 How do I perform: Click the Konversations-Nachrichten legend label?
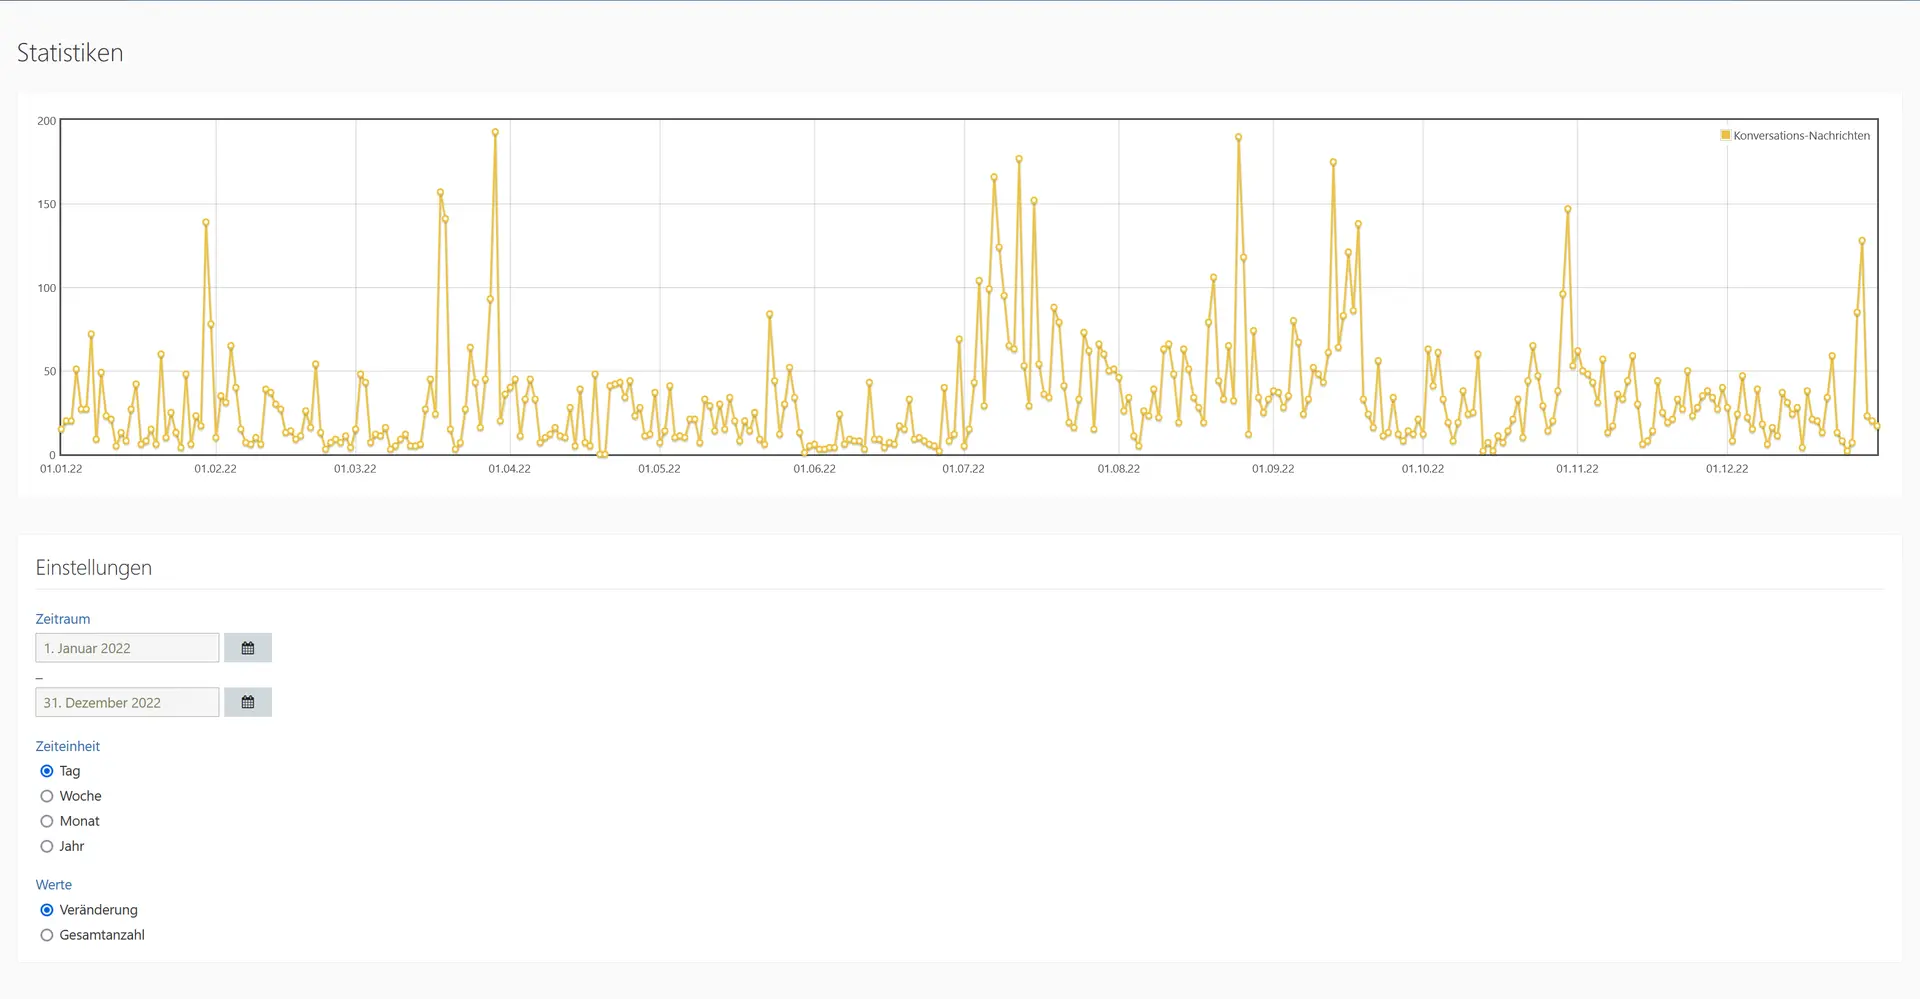1802,135
